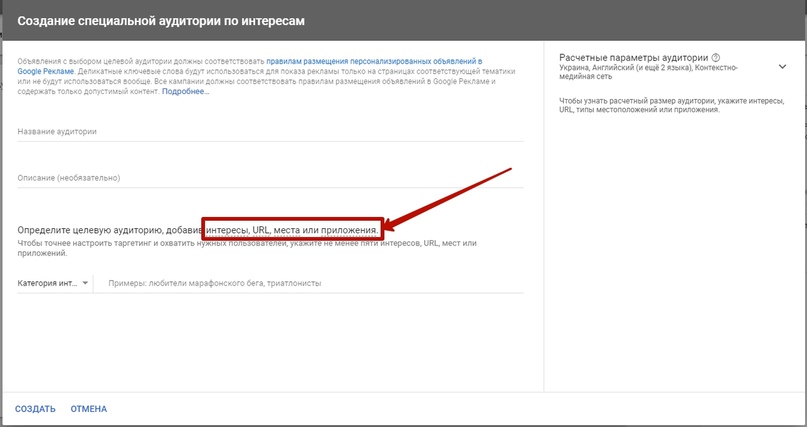This screenshot has height=427, width=807.
Task: Focus the Название аудитории field
Action: pos(270,132)
